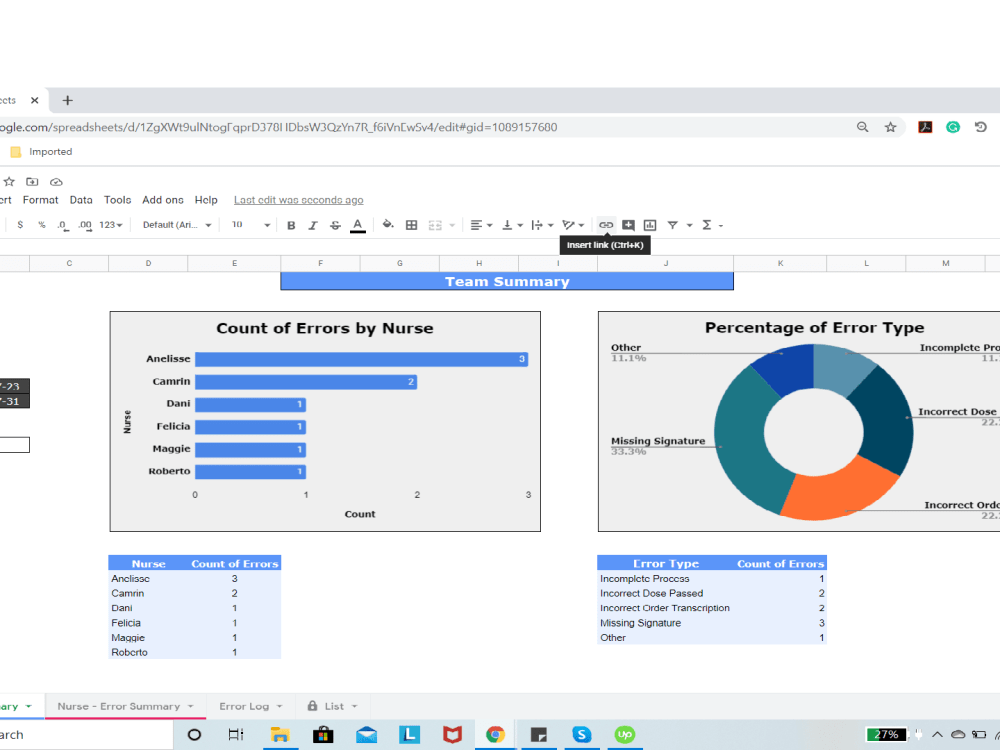The height and width of the screenshot is (750, 1000).
Task: Select the Team Summary header cell
Action: tap(507, 281)
